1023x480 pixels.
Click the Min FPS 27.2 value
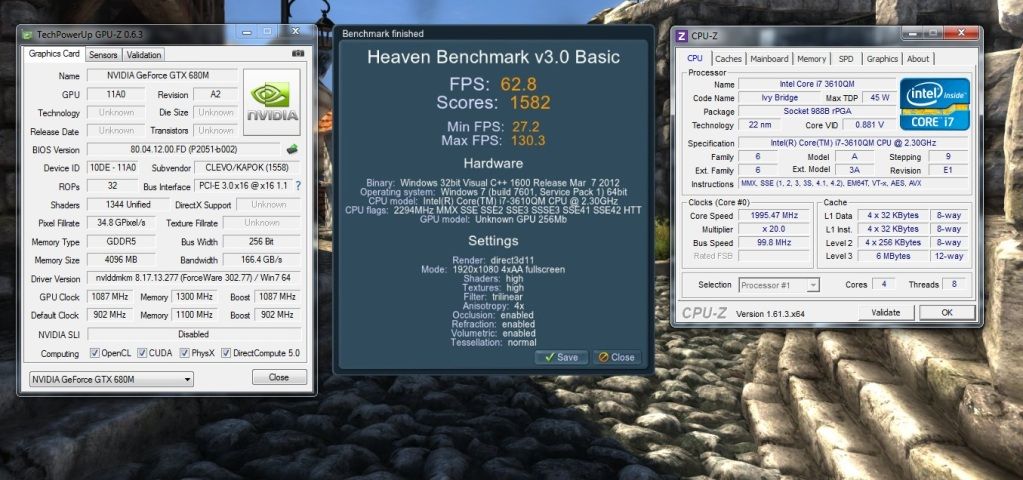[525, 127]
